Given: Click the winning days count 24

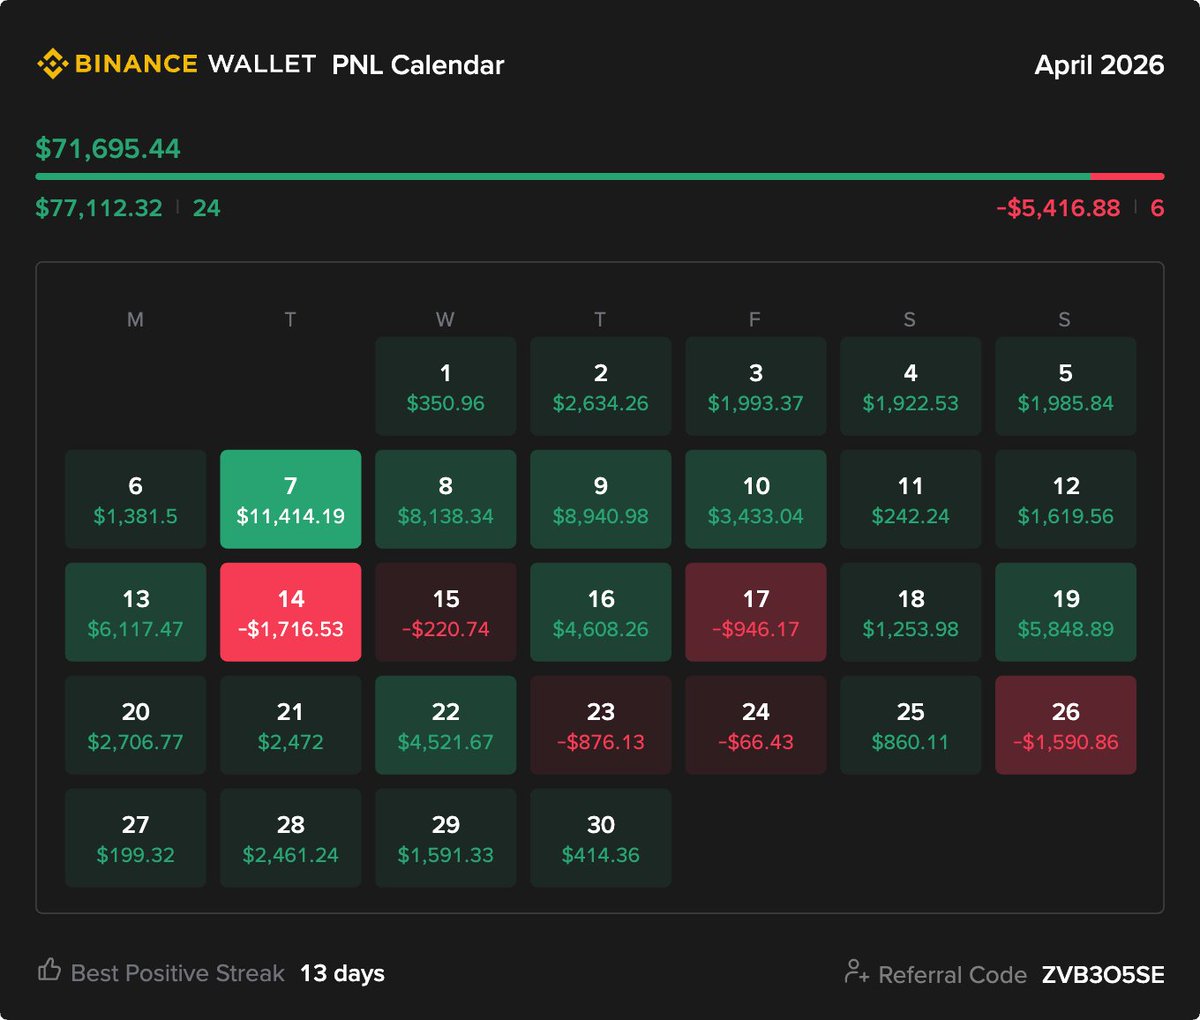Looking at the screenshot, I should click(x=207, y=208).
